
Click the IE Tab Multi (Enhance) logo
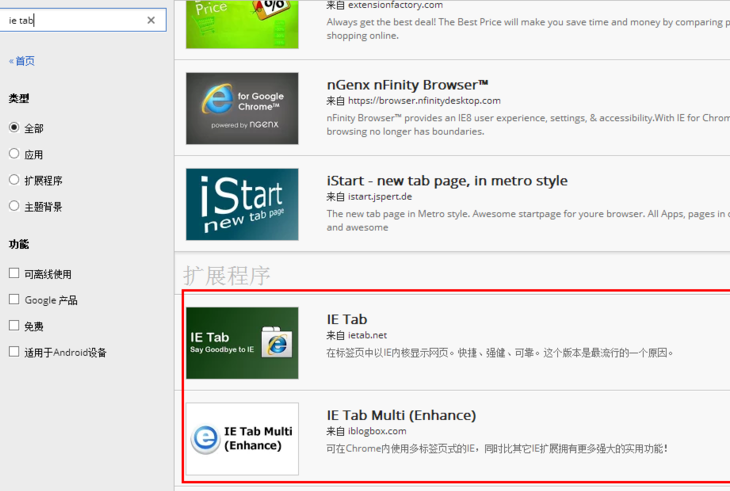[x=242, y=438]
